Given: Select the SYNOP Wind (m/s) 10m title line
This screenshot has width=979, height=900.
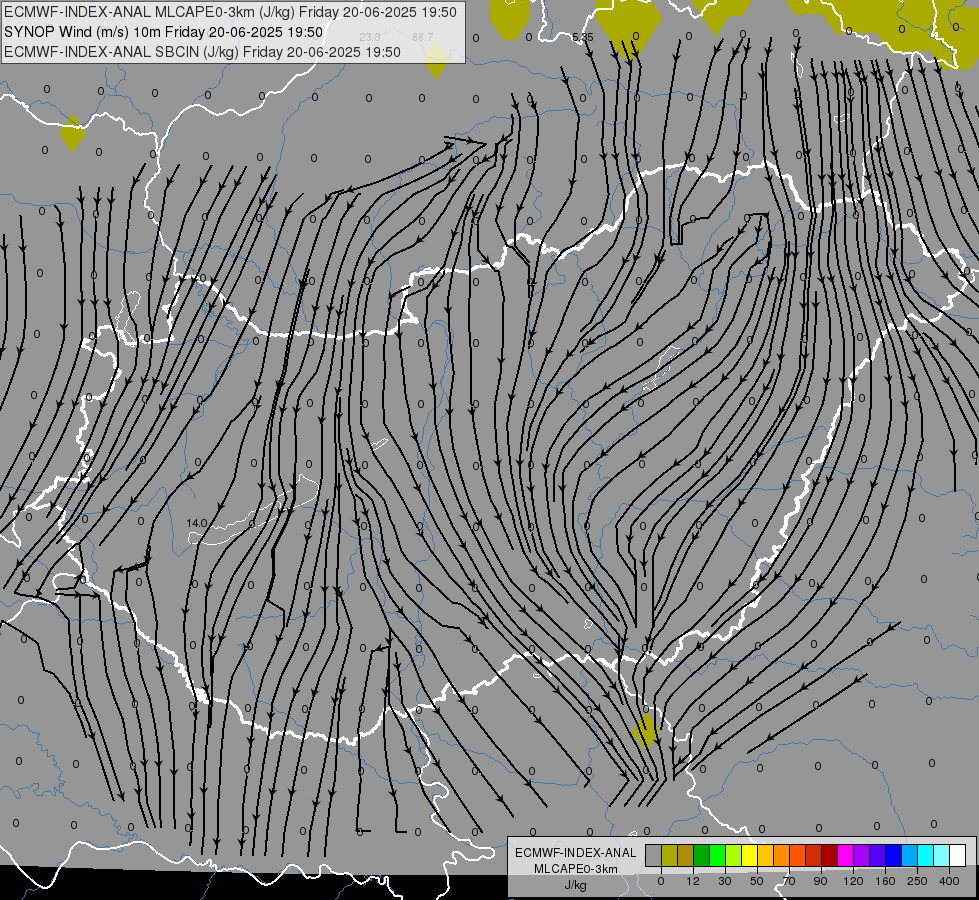Looking at the screenshot, I should 164,32.
